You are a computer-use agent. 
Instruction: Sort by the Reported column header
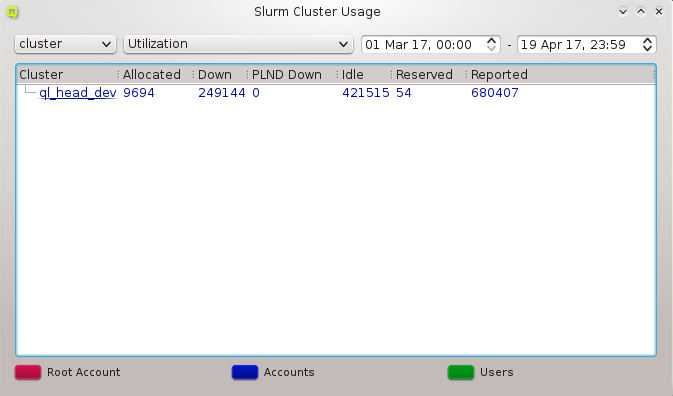coord(561,75)
